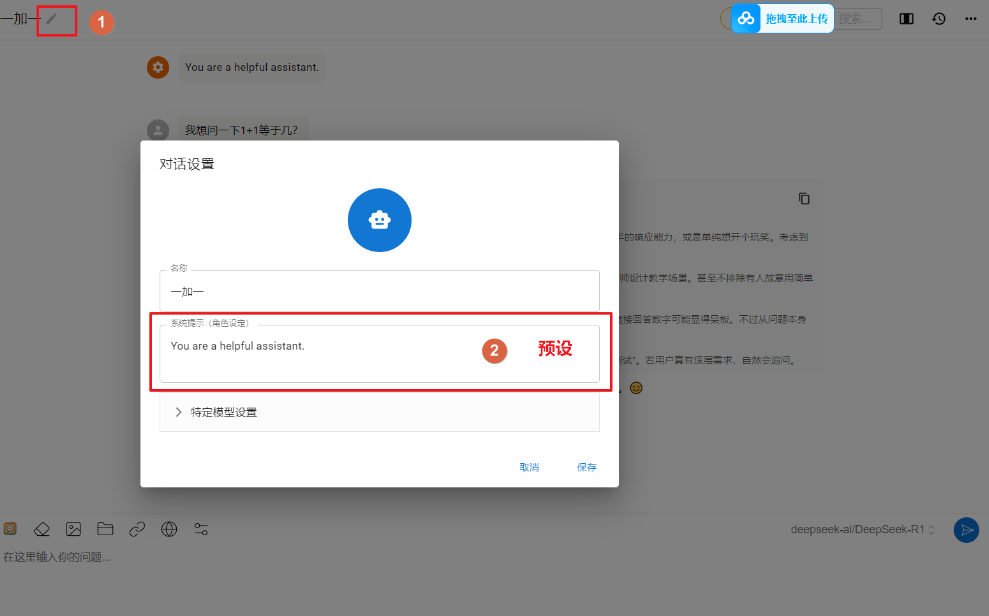Screen dimensions: 989x616
Task: Click the message input box placeholder
Action: point(57,557)
